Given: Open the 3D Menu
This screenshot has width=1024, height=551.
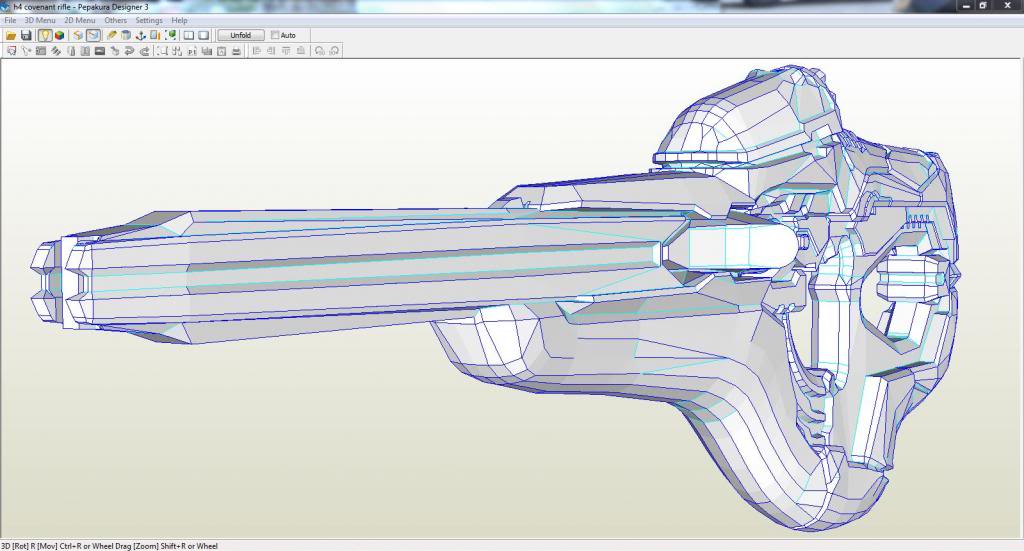Looking at the screenshot, I should (40, 20).
